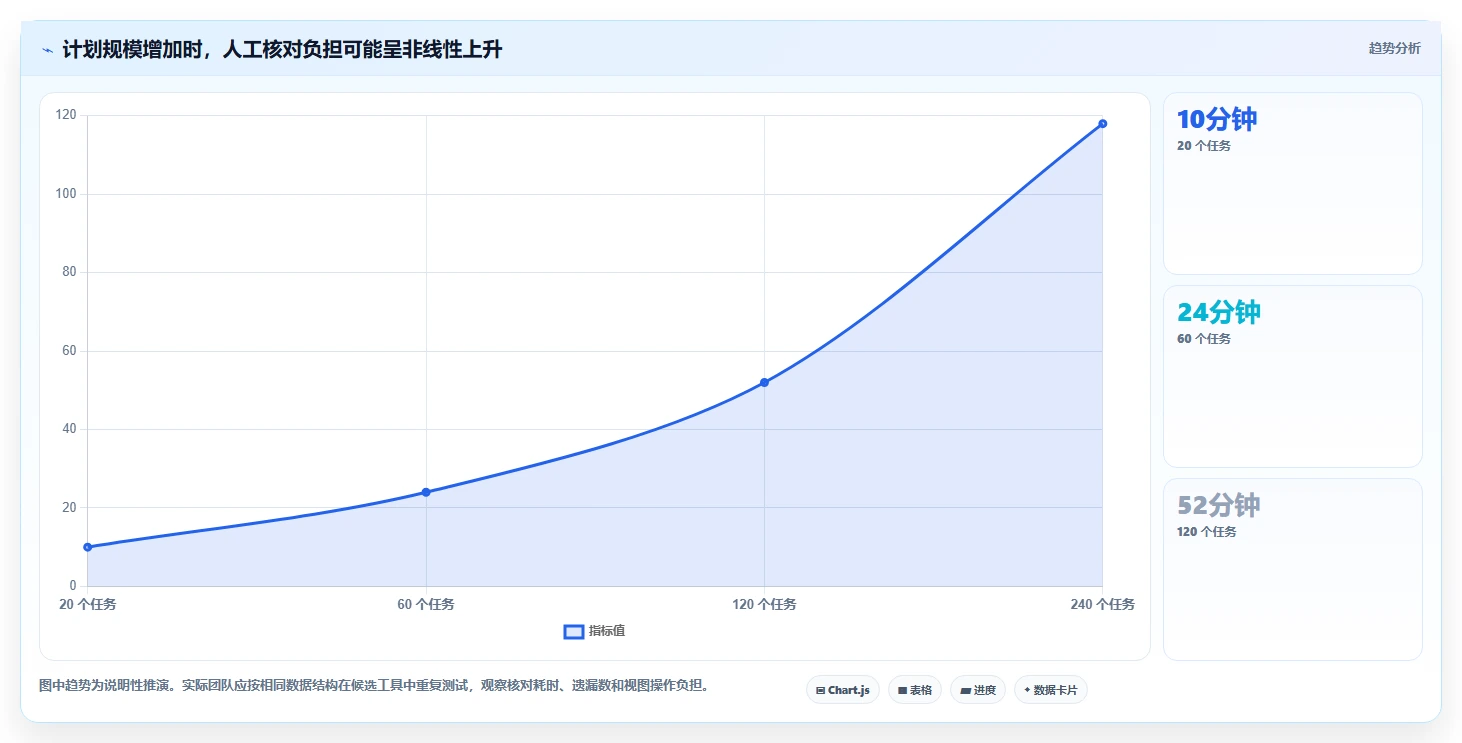Click the data point at 60 个任务
The image size is (1462, 743).
tap(426, 492)
